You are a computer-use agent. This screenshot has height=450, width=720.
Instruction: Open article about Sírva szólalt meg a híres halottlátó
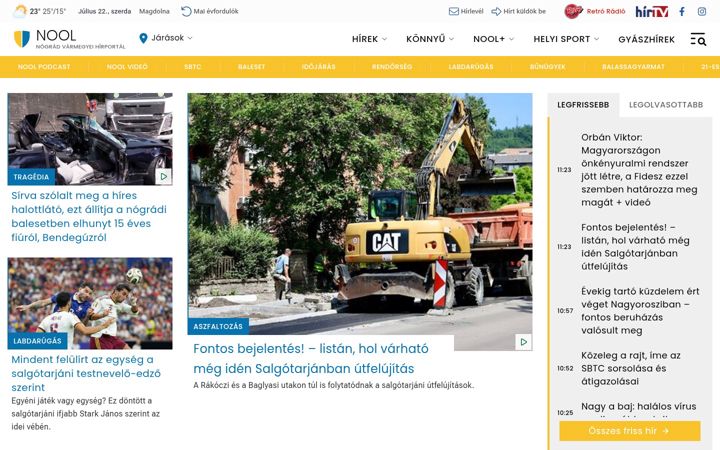coord(89,216)
